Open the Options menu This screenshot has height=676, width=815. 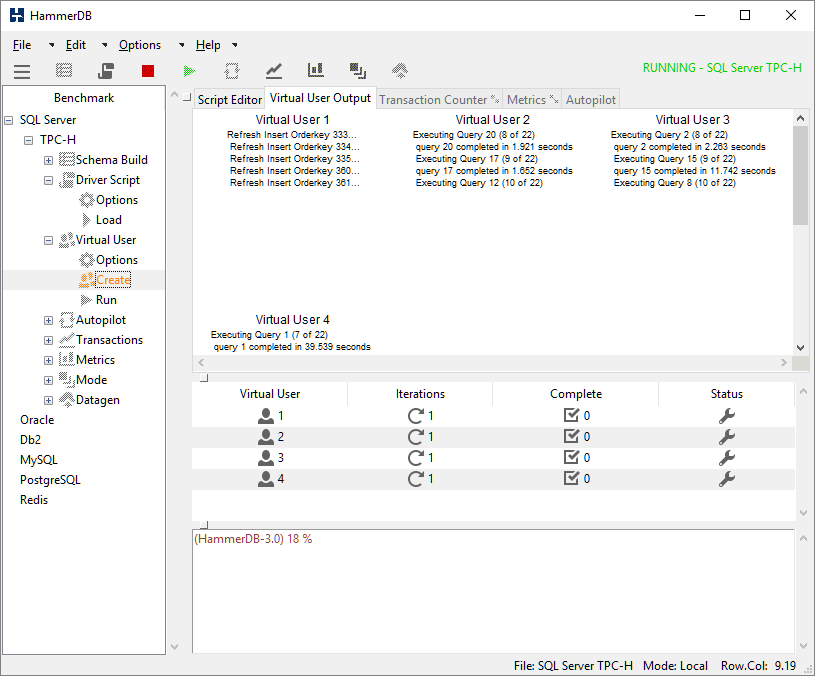[x=140, y=45]
